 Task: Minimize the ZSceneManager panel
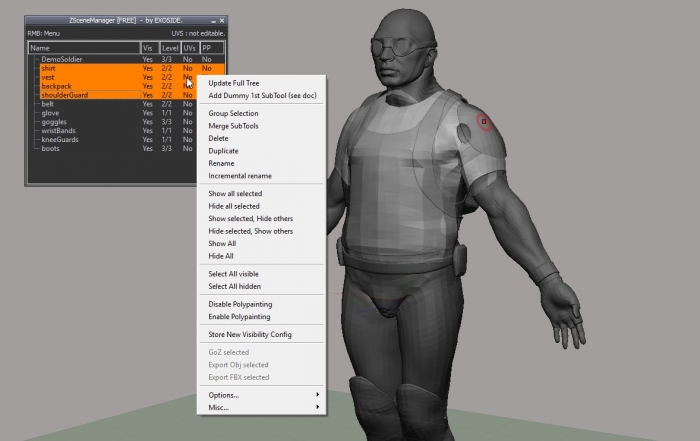212,19
